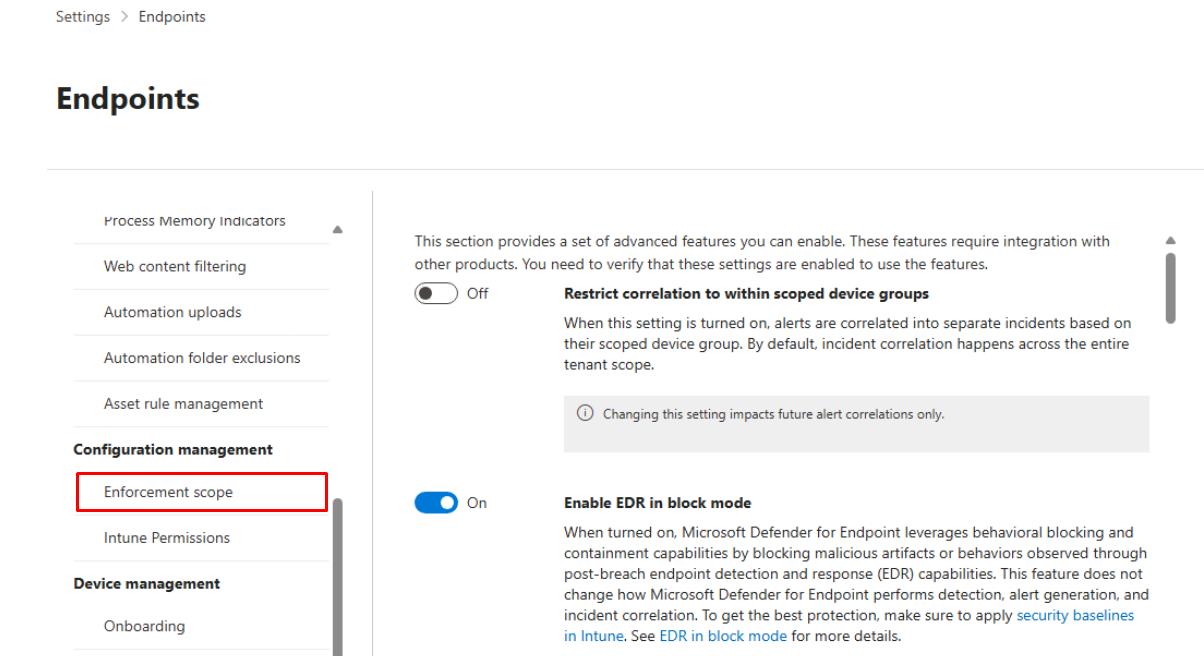Open Intune Permissions settings
The width and height of the screenshot is (1204, 656).
pos(166,538)
